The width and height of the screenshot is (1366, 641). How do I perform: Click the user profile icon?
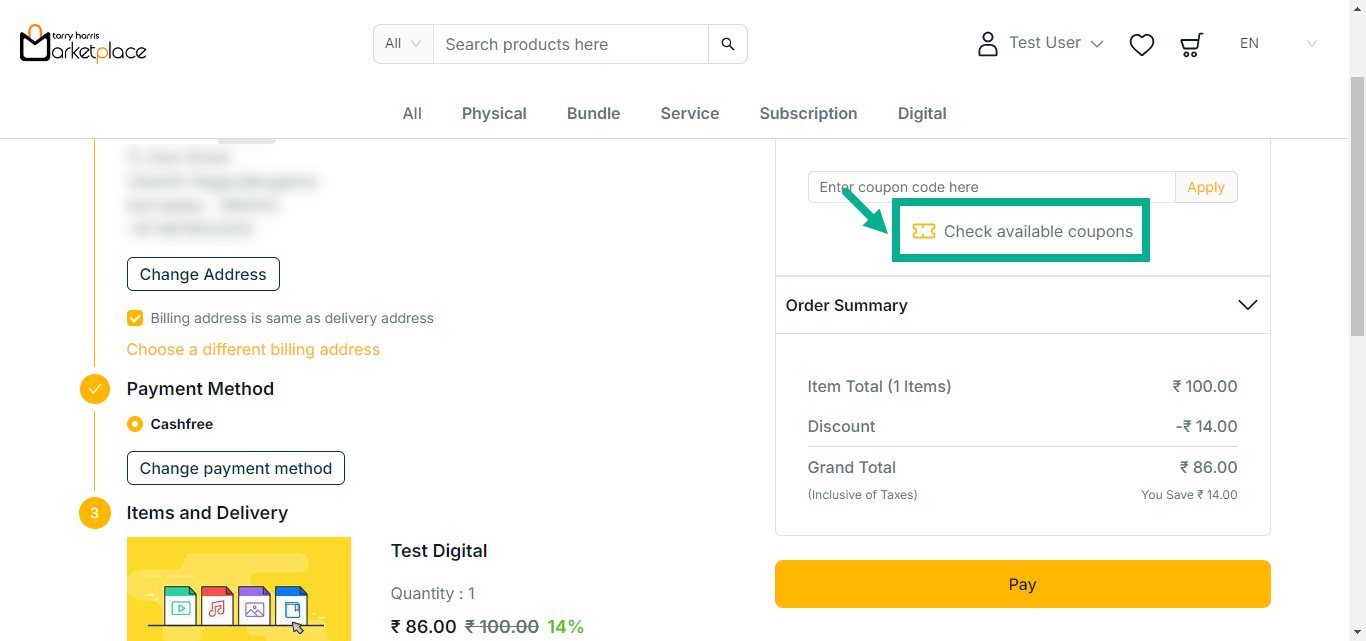click(987, 44)
